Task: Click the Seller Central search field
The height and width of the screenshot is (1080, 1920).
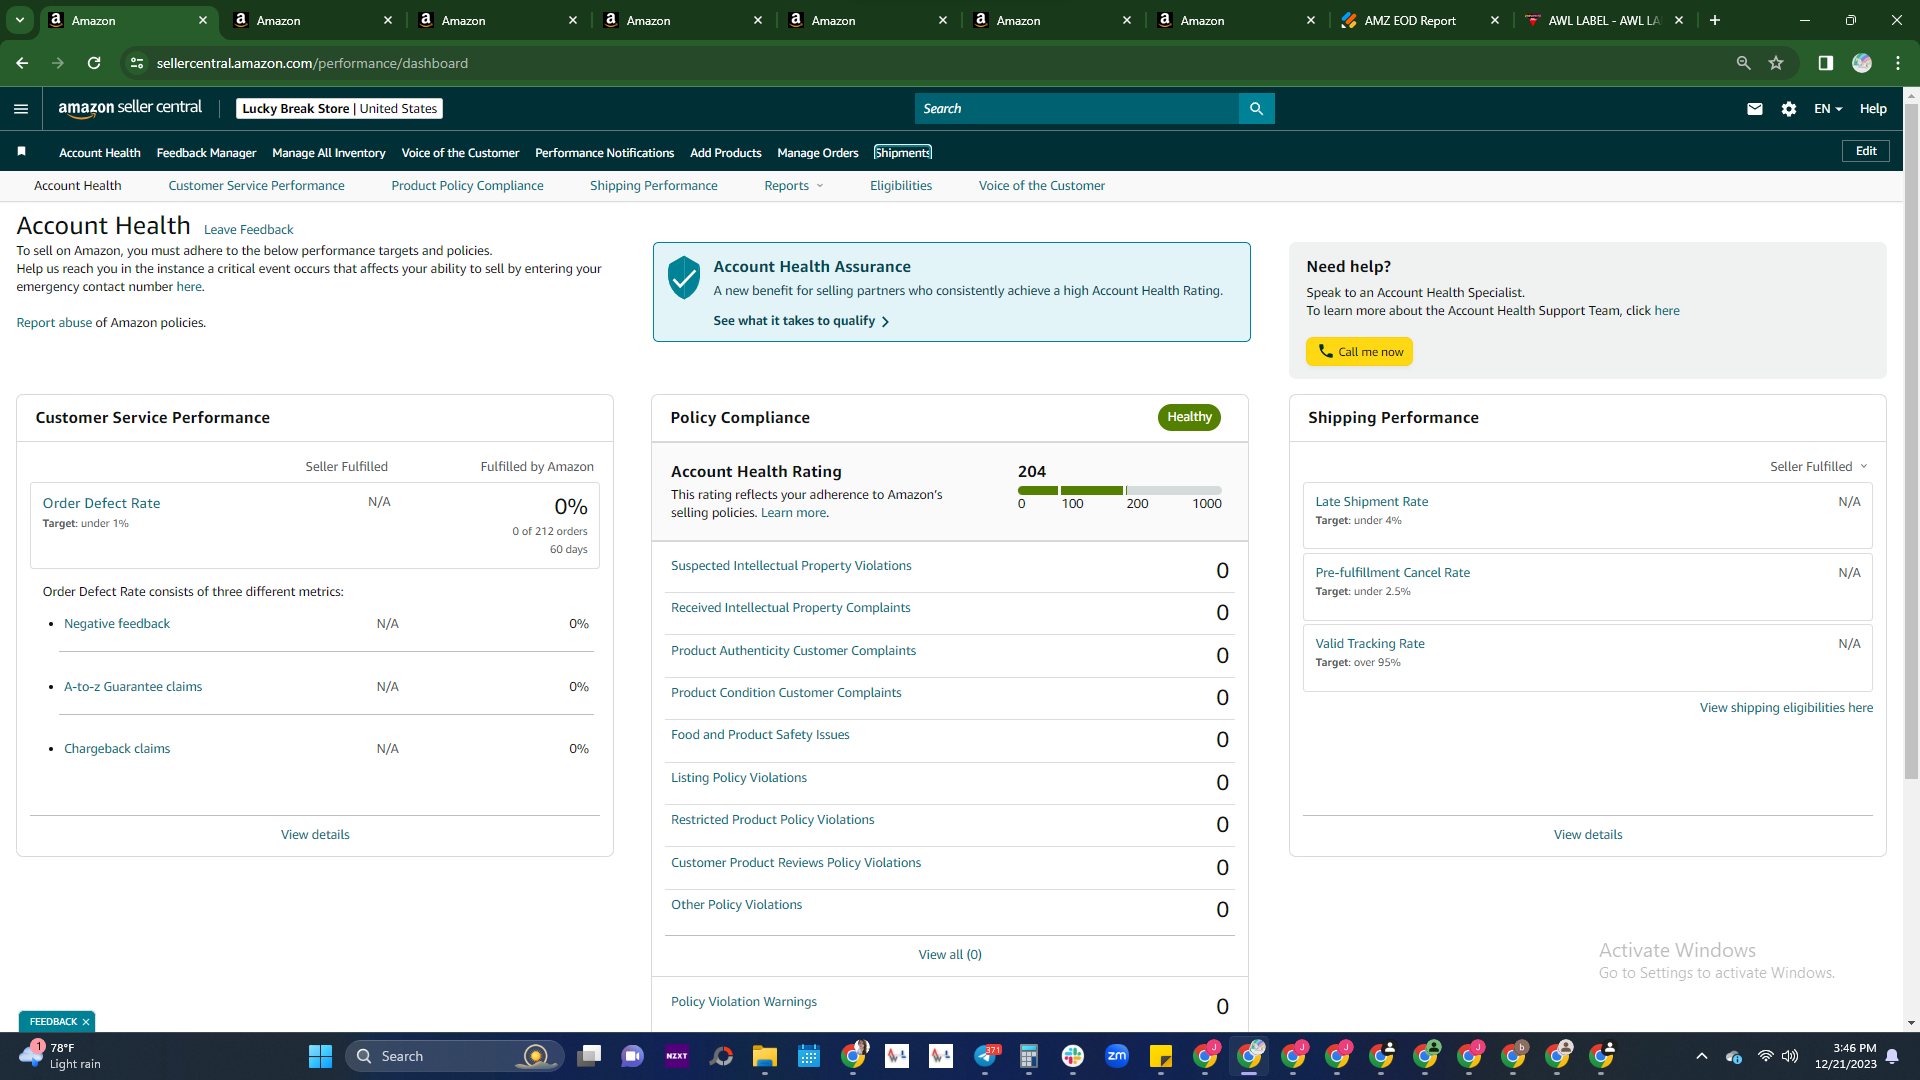Action: coord(1076,109)
